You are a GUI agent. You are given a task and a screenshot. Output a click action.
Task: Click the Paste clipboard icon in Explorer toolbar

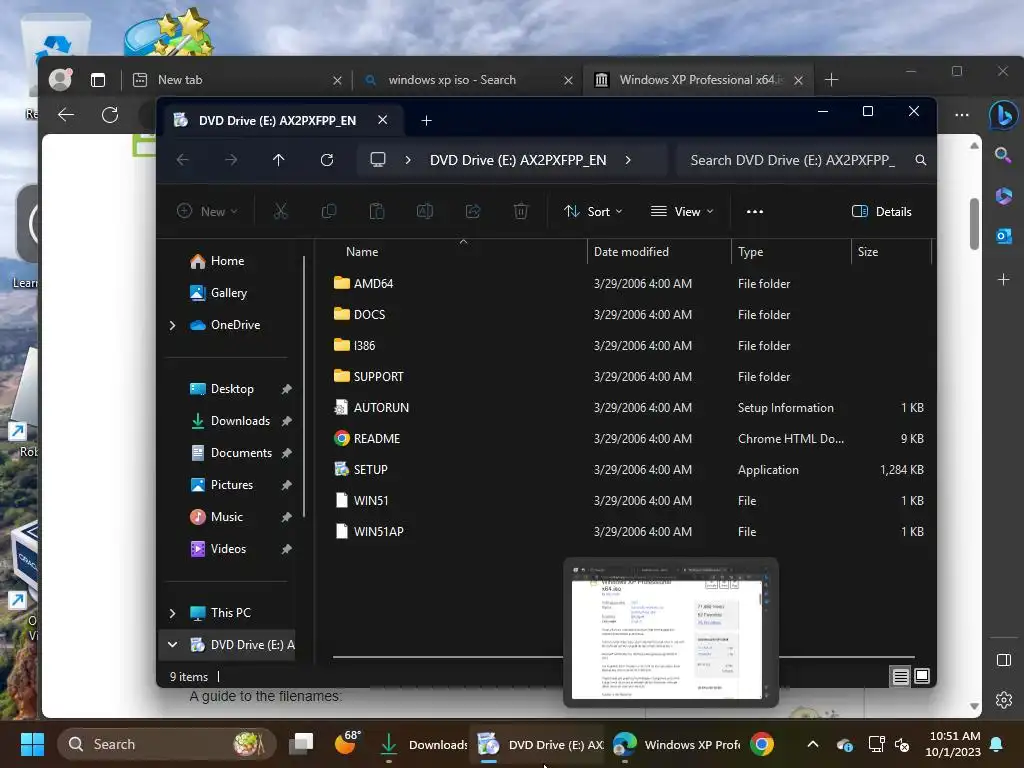click(377, 211)
